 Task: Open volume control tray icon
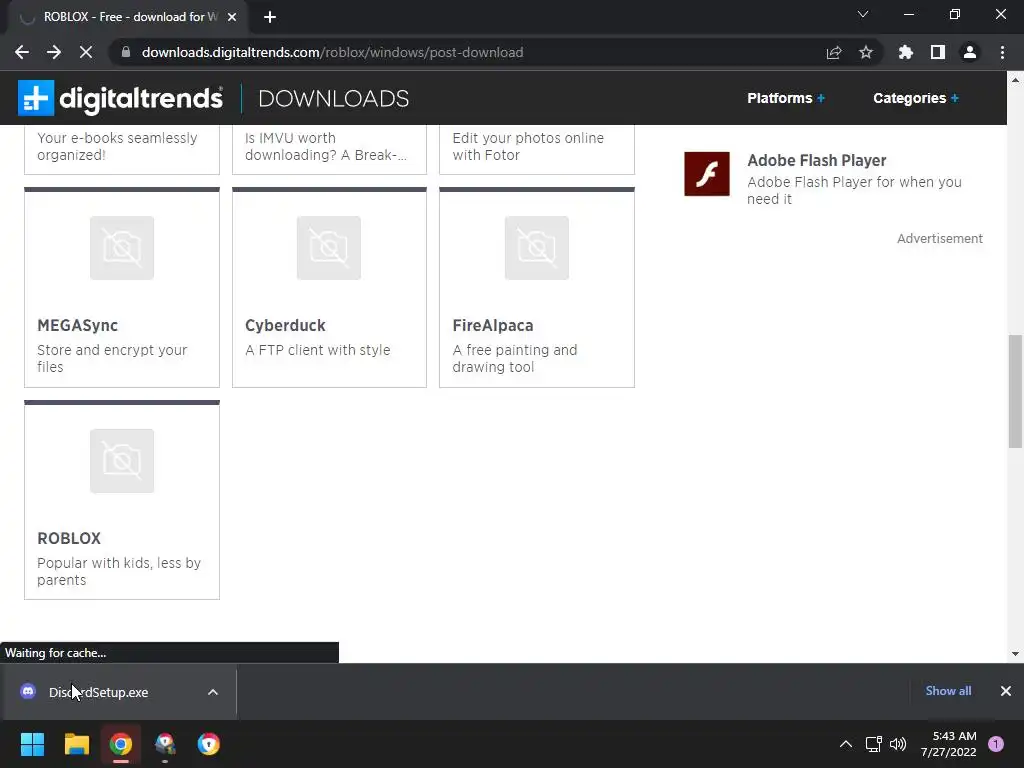(898, 744)
